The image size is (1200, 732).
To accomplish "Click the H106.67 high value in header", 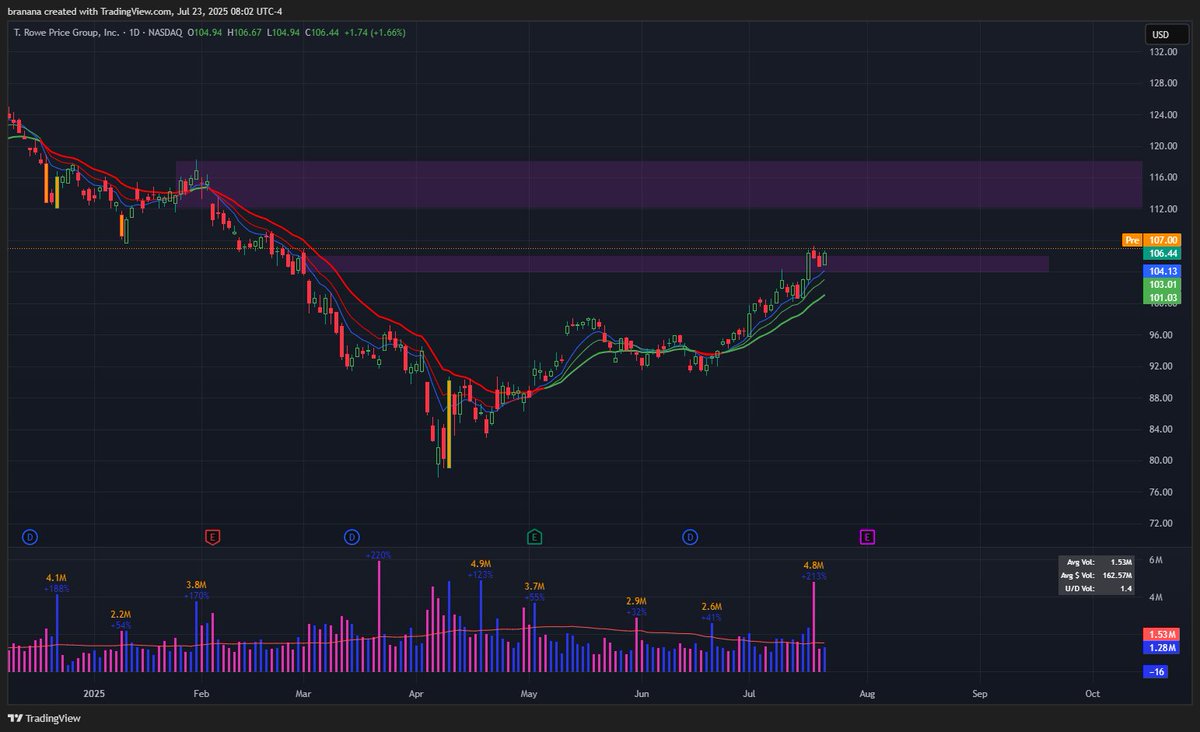I will (x=244, y=32).
